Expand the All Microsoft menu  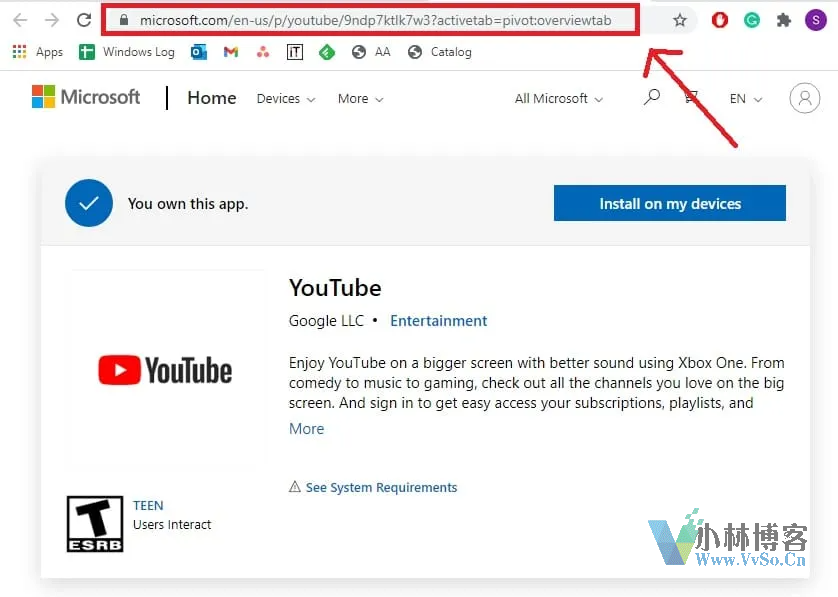click(559, 99)
